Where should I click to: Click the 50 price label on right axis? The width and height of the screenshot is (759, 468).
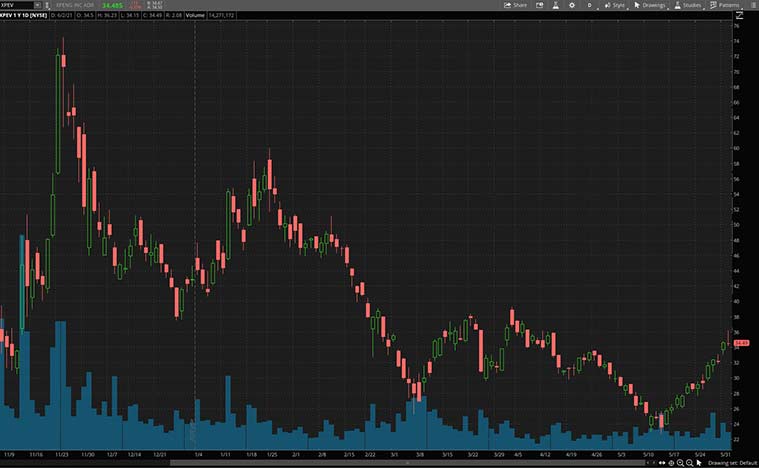click(x=736, y=225)
